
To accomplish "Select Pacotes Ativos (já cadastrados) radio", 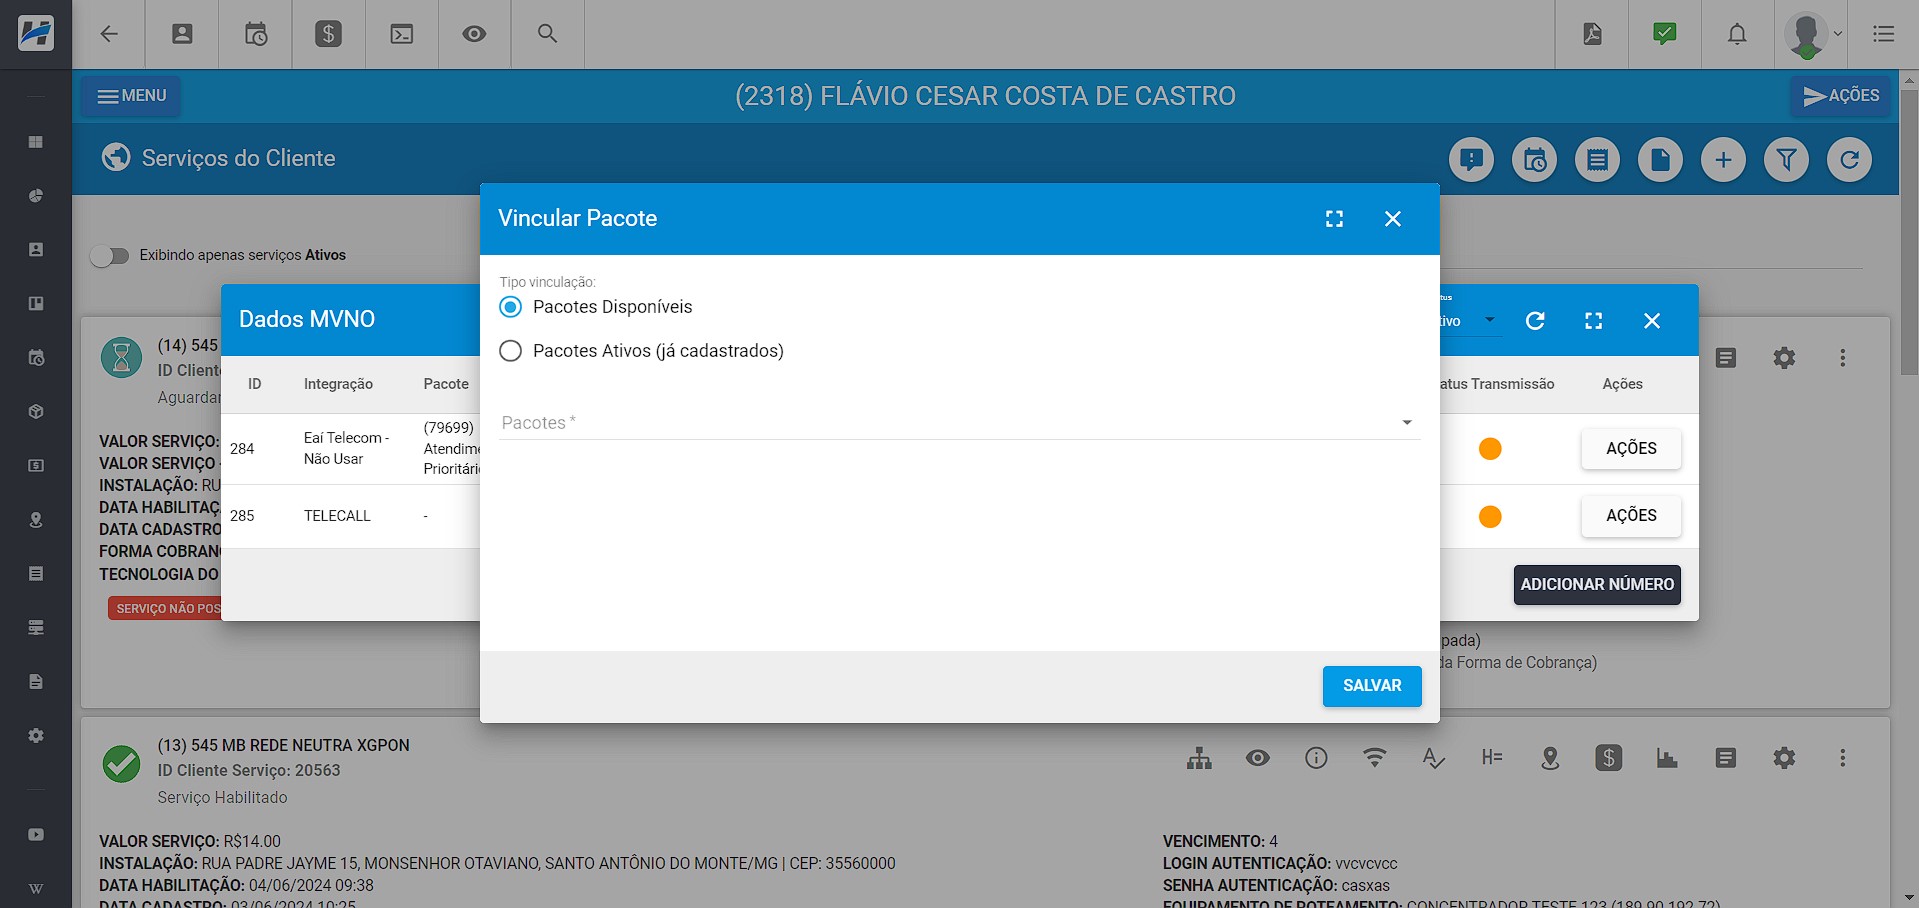I will point(510,351).
